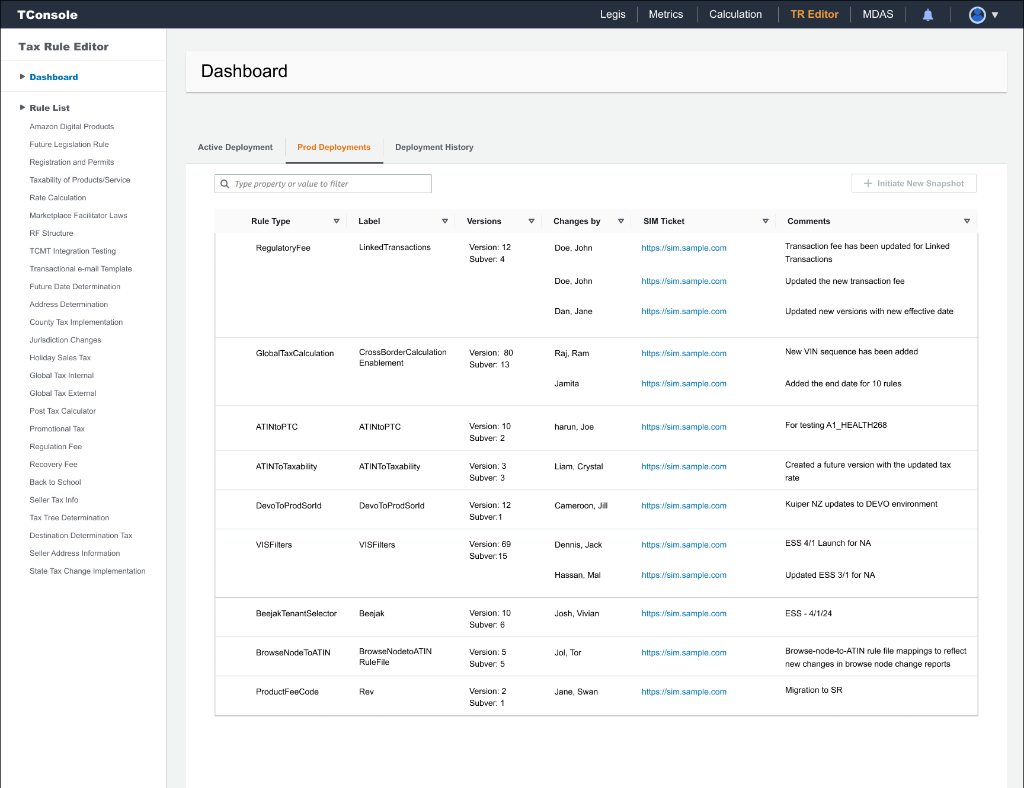
Task: Open the SIM link for ATINtoPTC row
Action: [x=683, y=427]
